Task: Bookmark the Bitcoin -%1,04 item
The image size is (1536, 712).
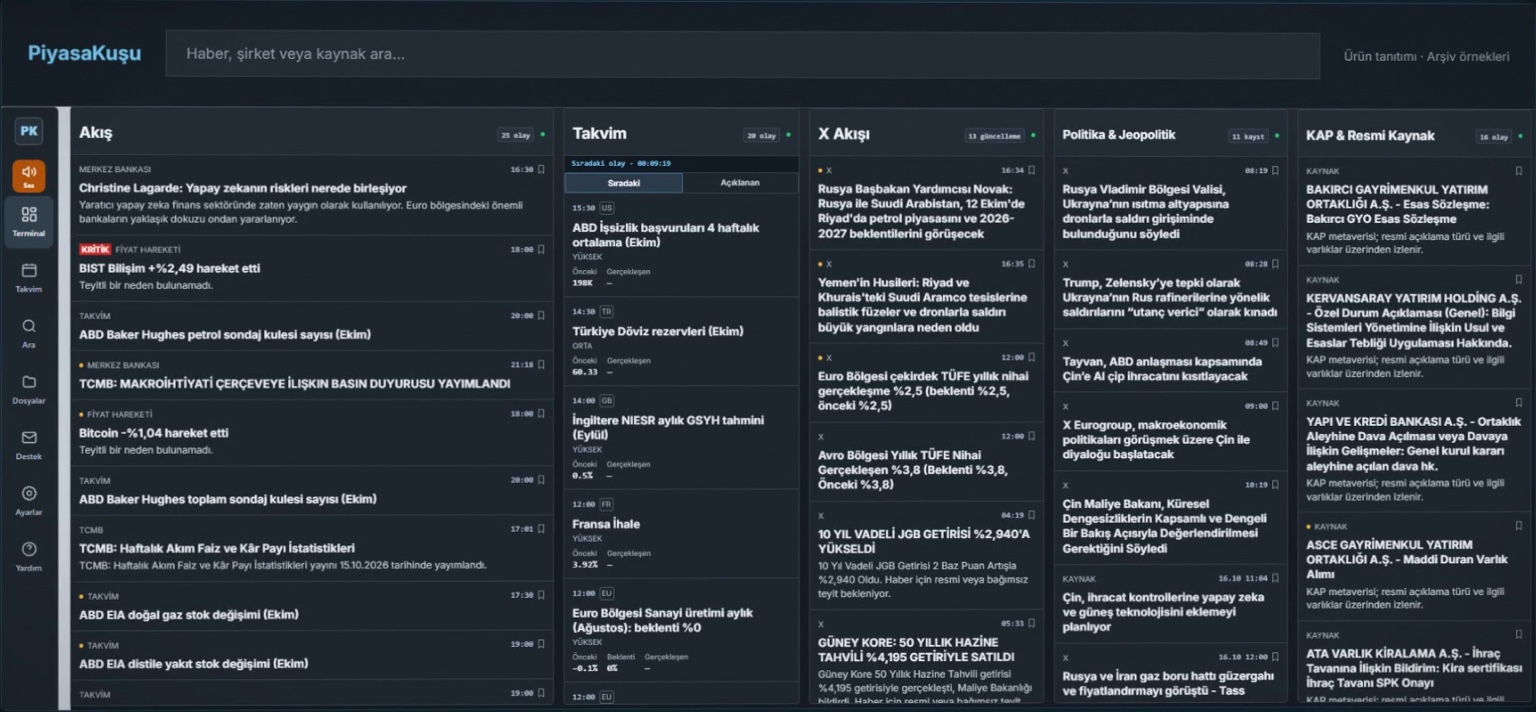Action: pos(541,414)
